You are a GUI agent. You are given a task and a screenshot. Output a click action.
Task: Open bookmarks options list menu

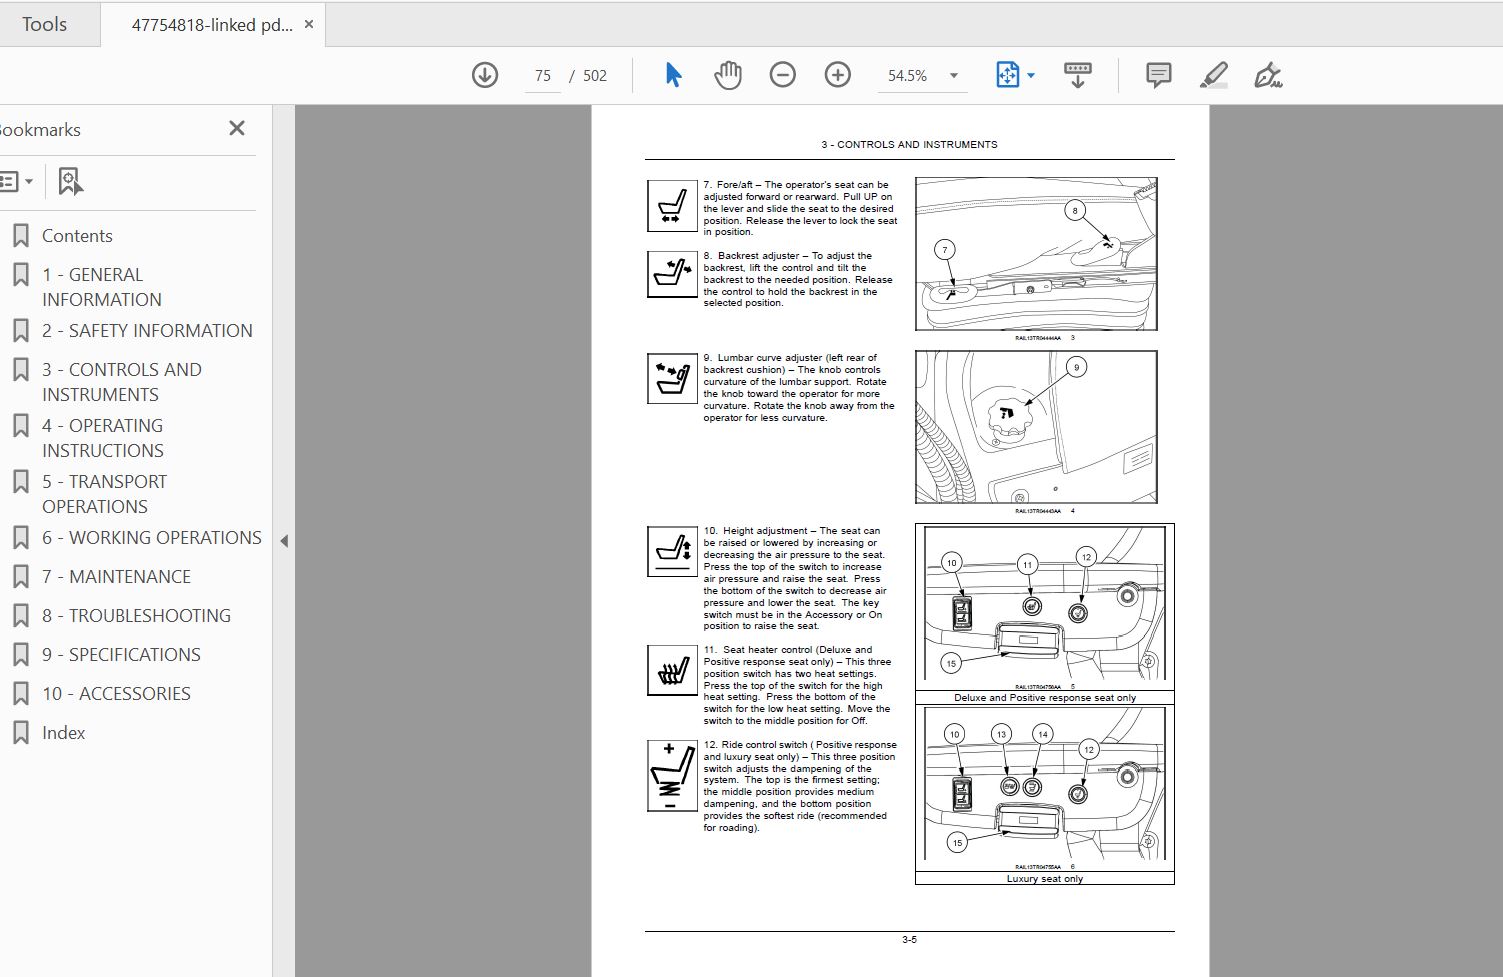pyautogui.click(x=16, y=182)
